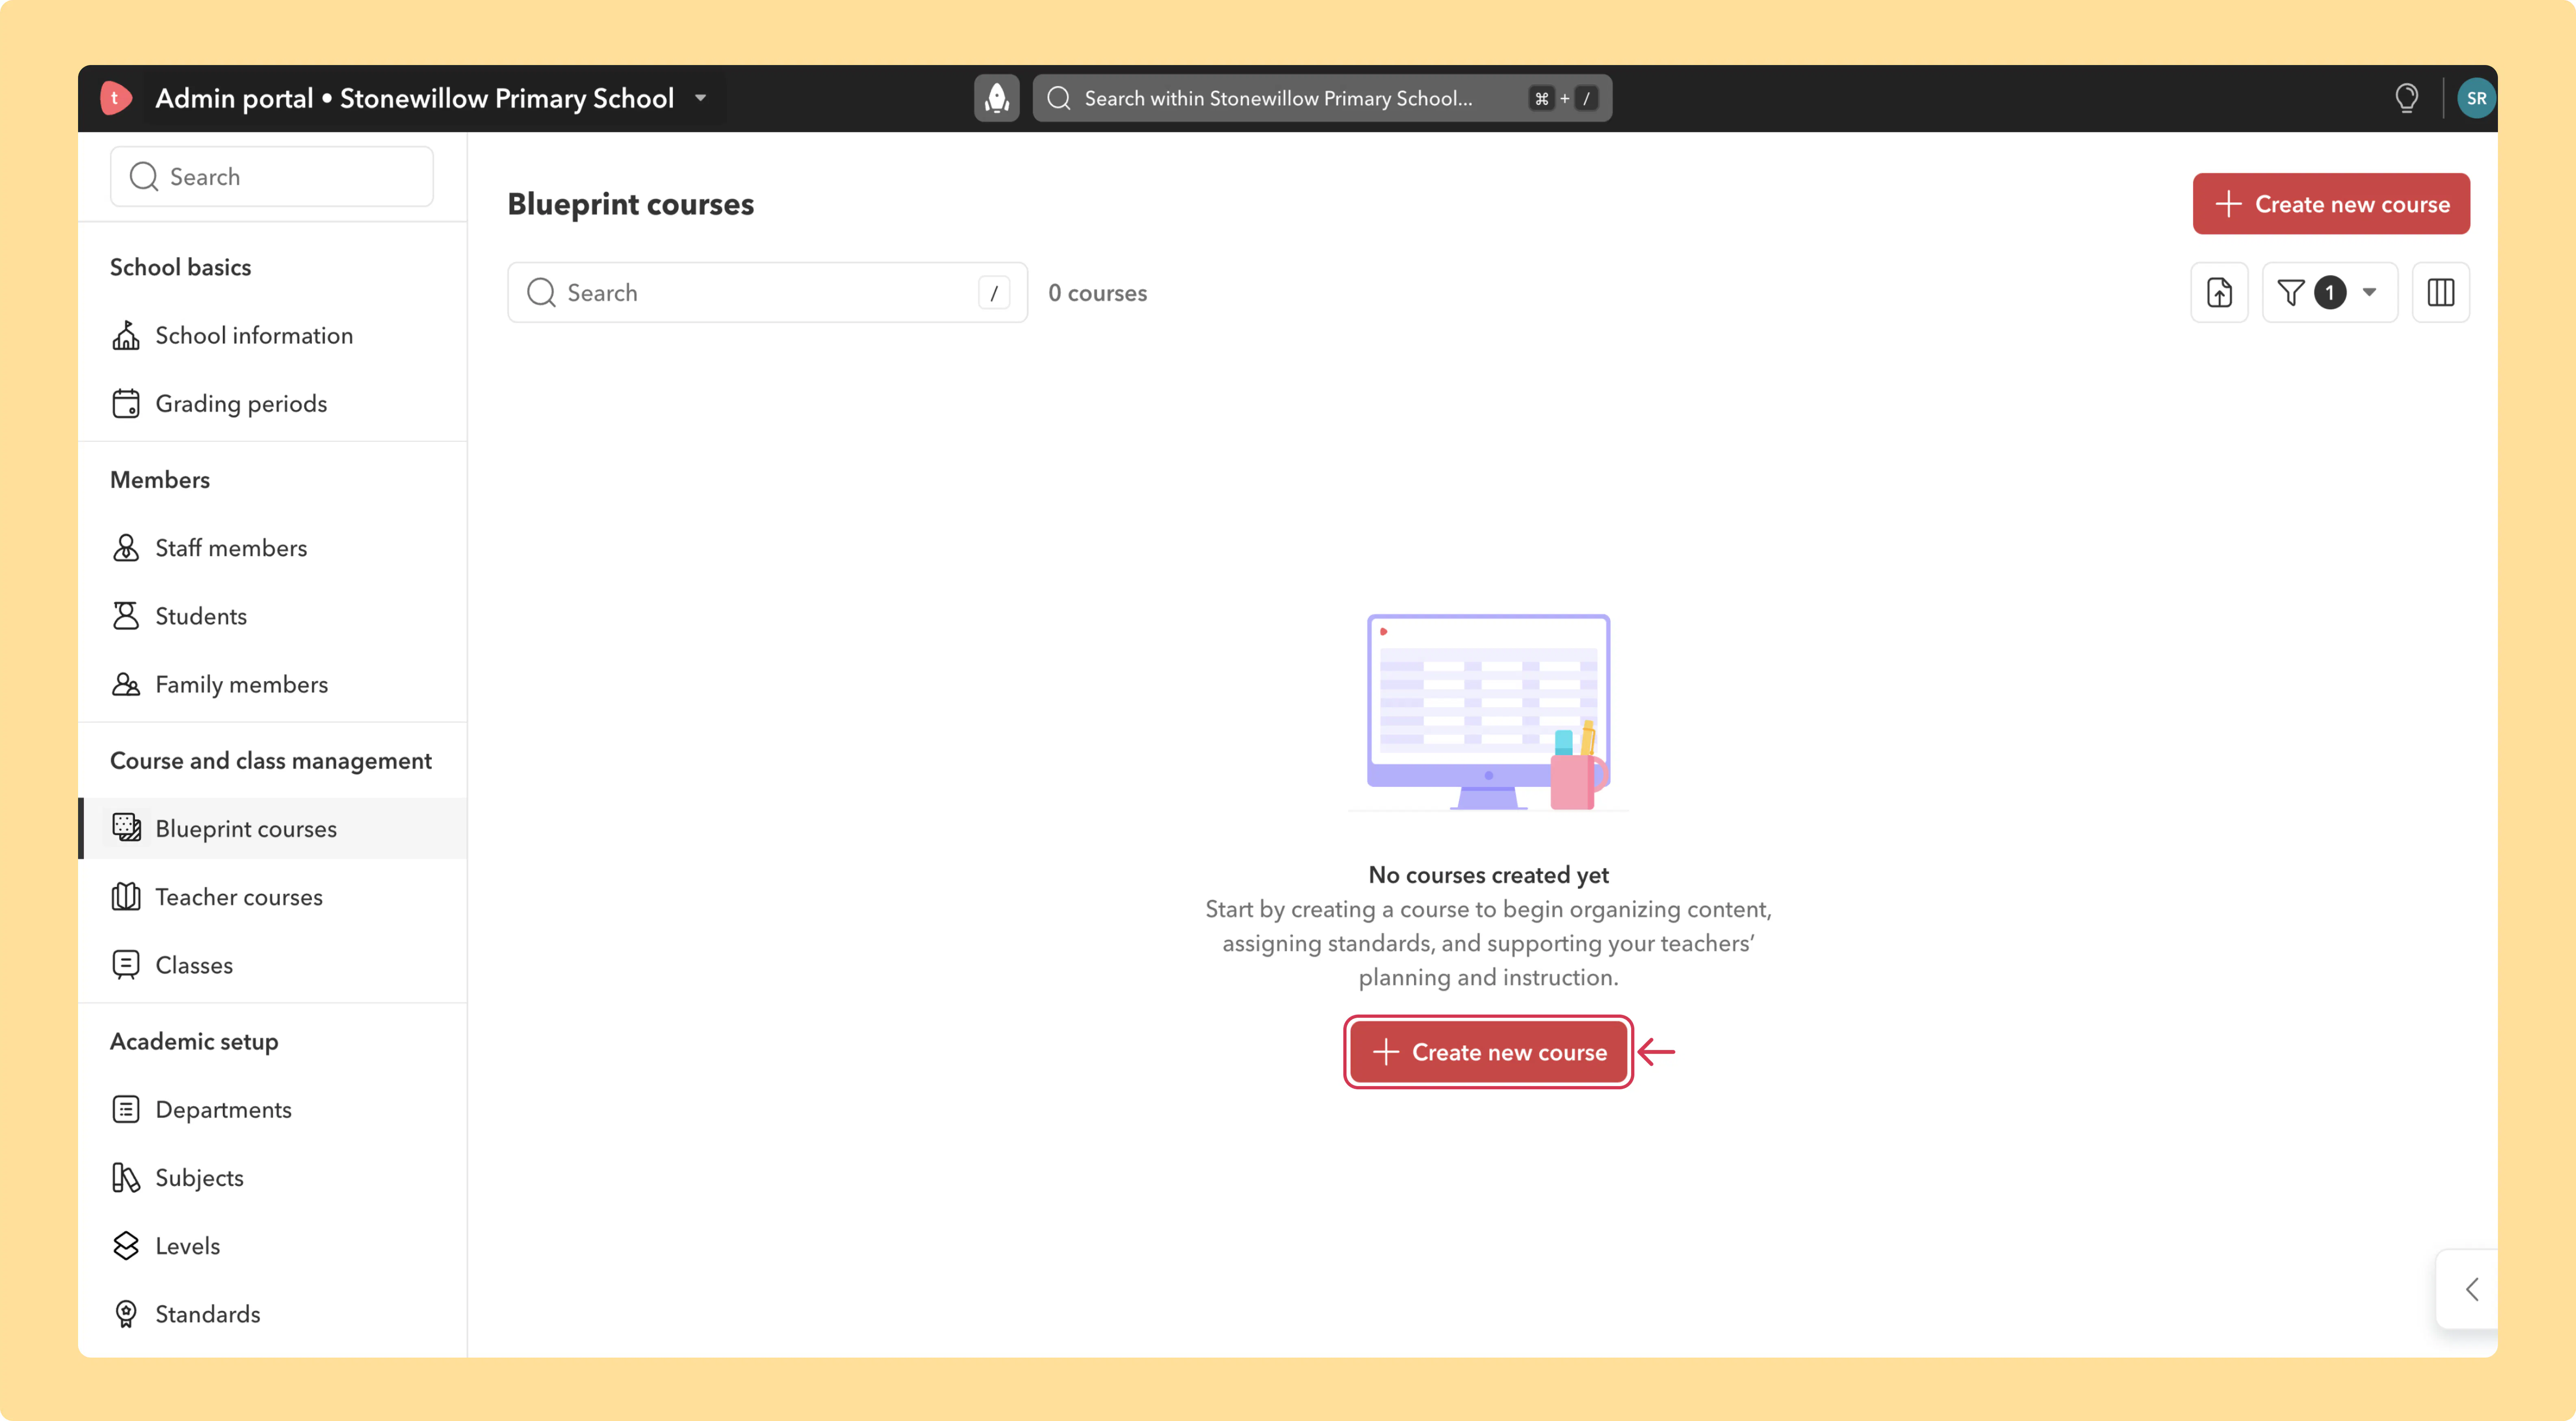The height and width of the screenshot is (1421, 2576).
Task: Click the lightbulb tips icon
Action: point(2406,98)
